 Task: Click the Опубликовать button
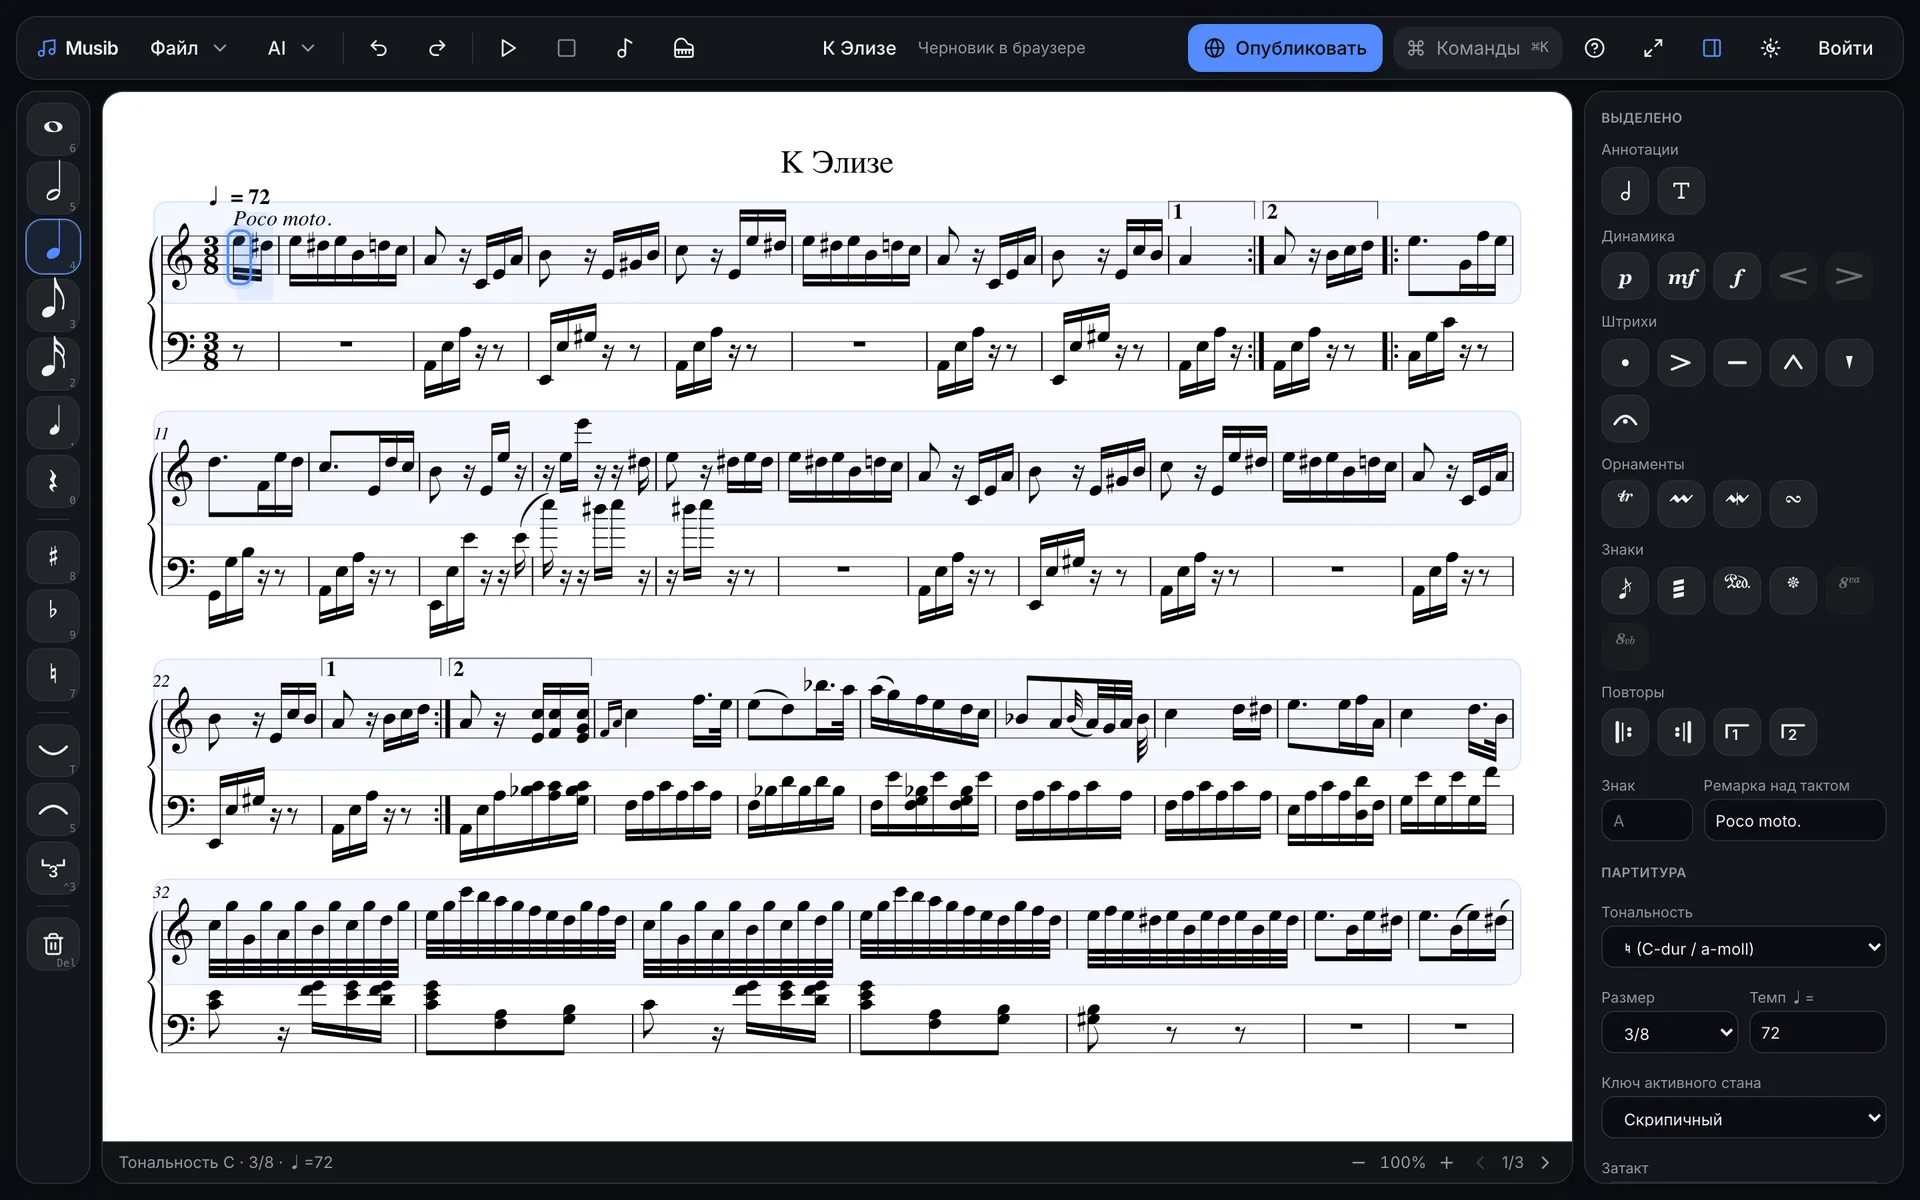pos(1285,48)
